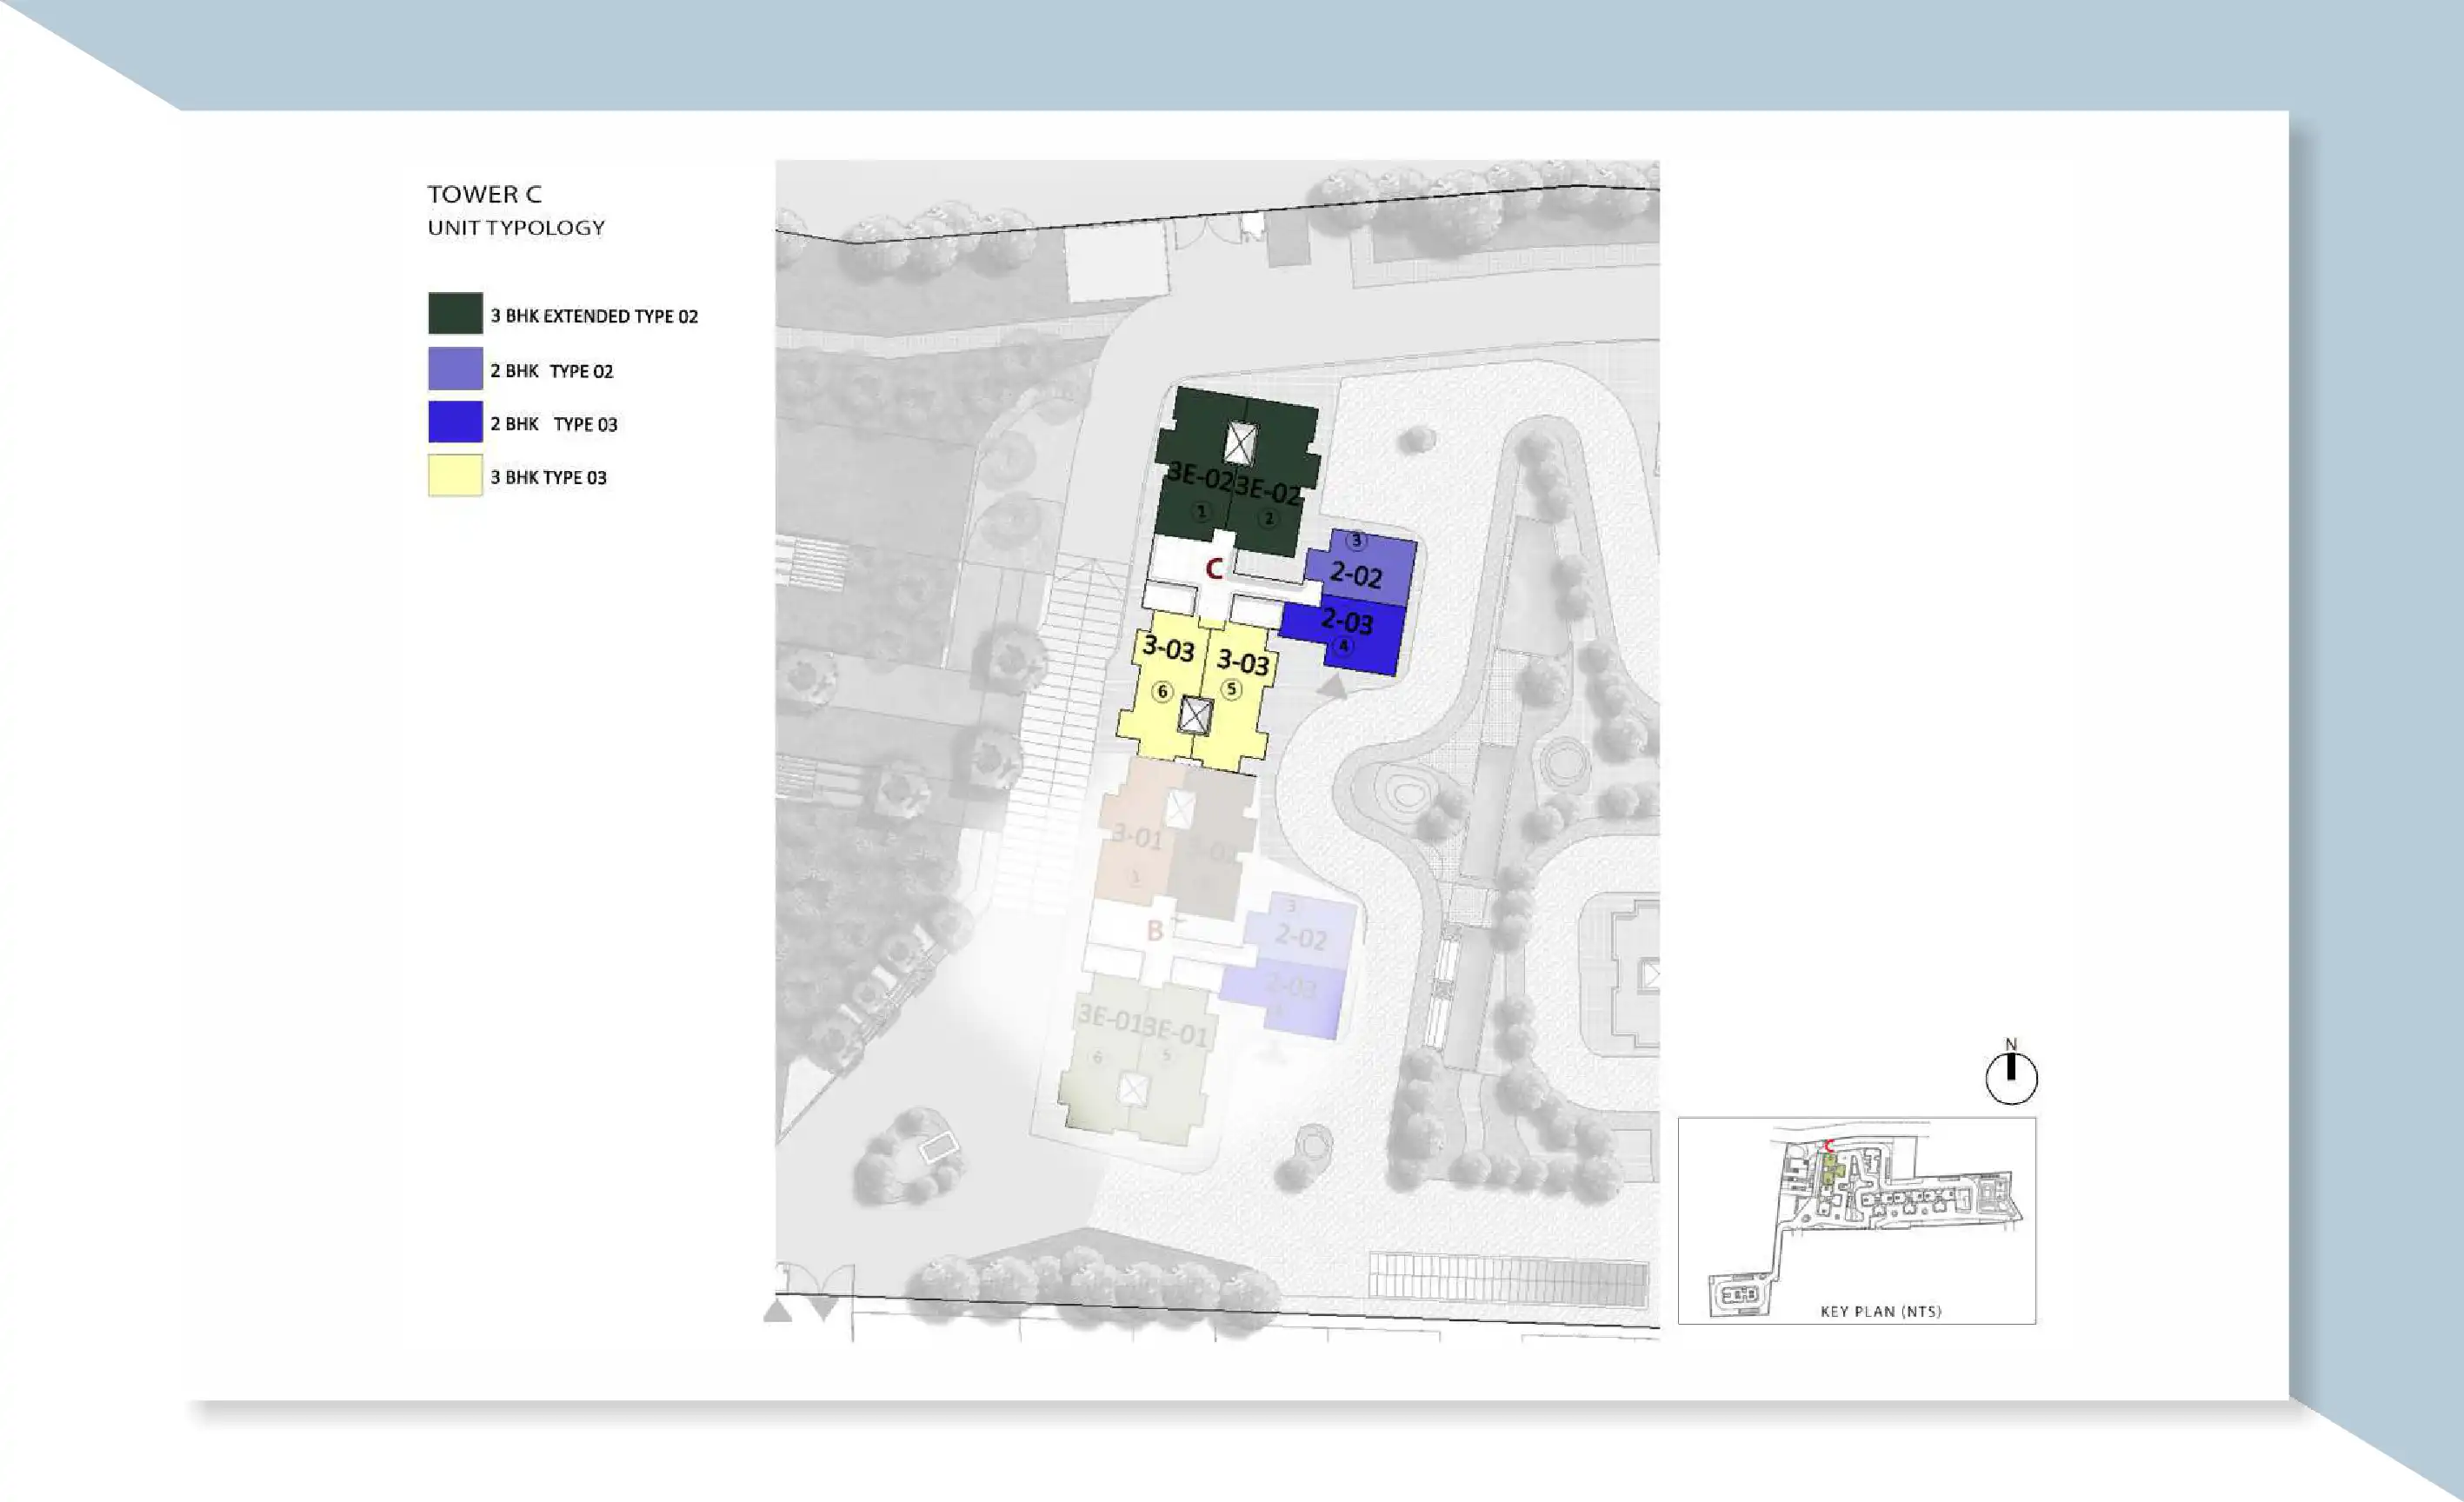Click the "3 BHK EXTENDED TYPE 02" legend text
This screenshot has height=1502, width=2464.
point(593,316)
